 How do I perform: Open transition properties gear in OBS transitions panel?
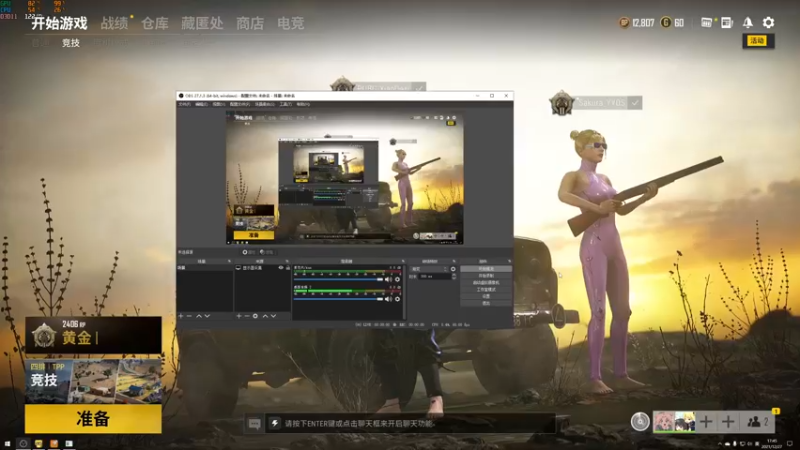click(x=453, y=269)
